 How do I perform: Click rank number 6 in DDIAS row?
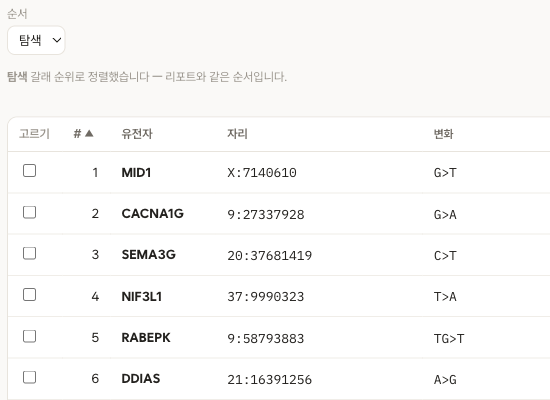coord(95,379)
